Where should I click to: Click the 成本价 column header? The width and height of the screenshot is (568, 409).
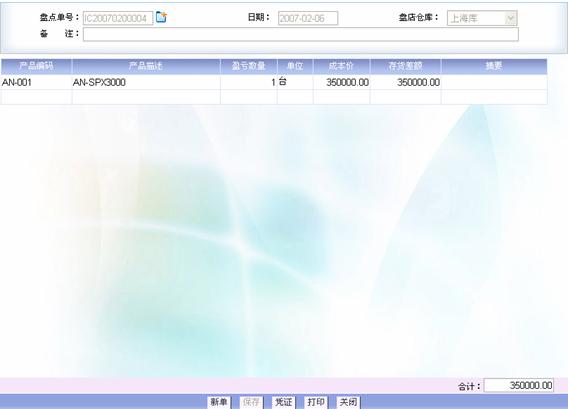341,66
